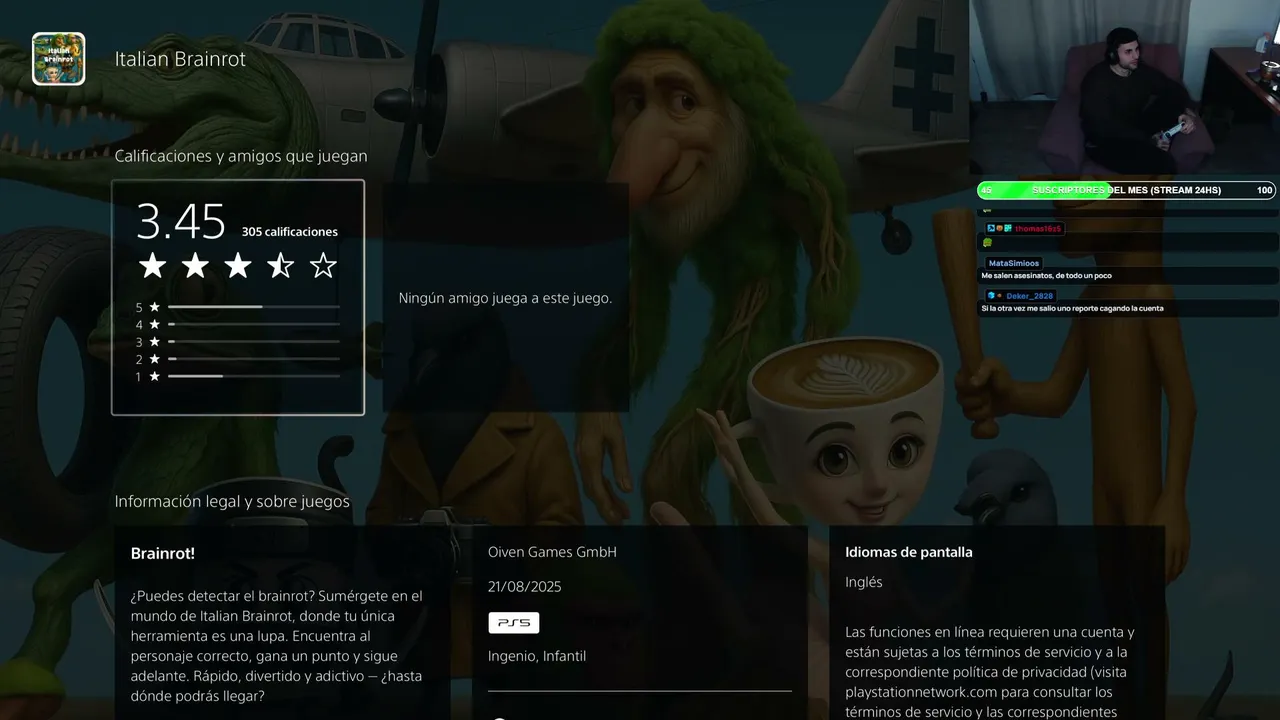Screen dimensions: 1280x720
Task: Click chat username thomas16z5
Action: (1038, 229)
